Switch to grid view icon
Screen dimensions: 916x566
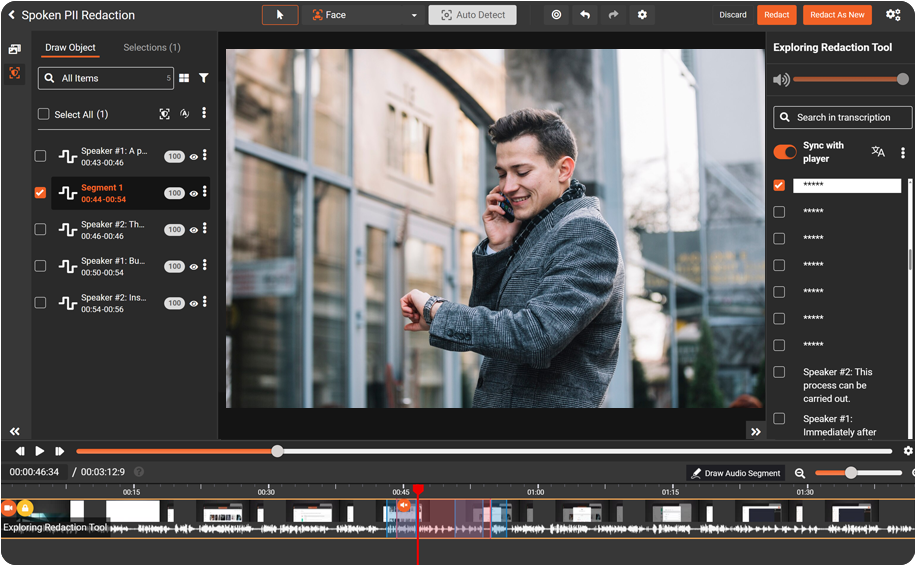pyautogui.click(x=184, y=78)
